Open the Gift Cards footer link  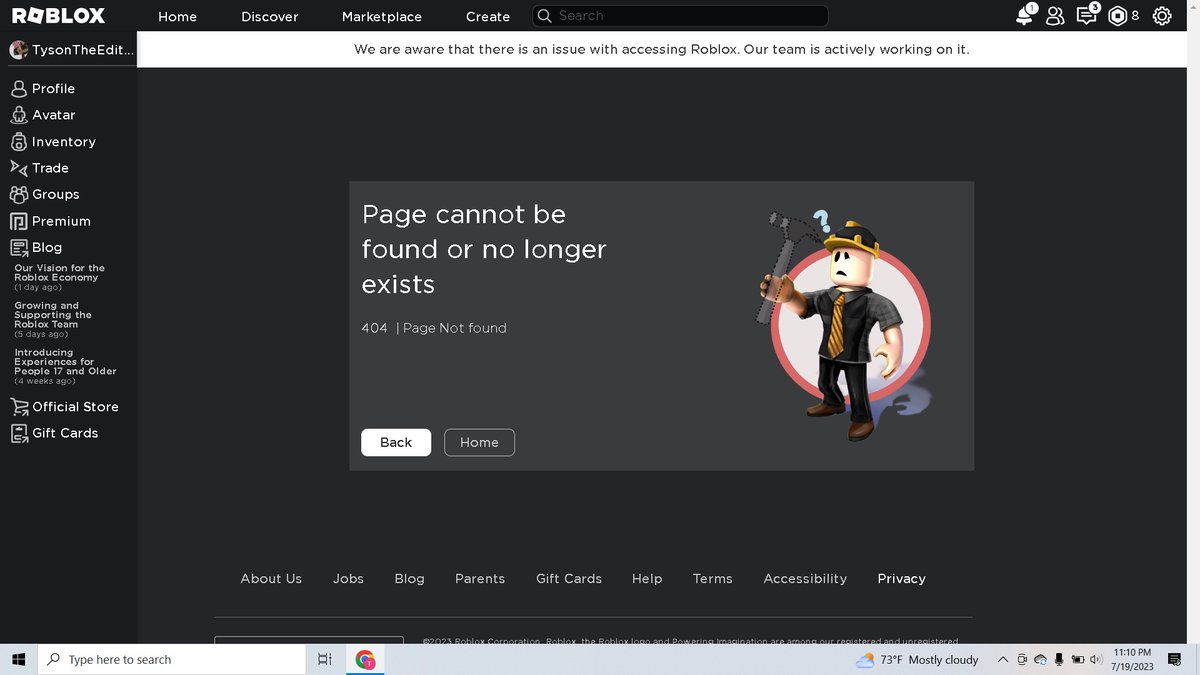pyautogui.click(x=569, y=579)
